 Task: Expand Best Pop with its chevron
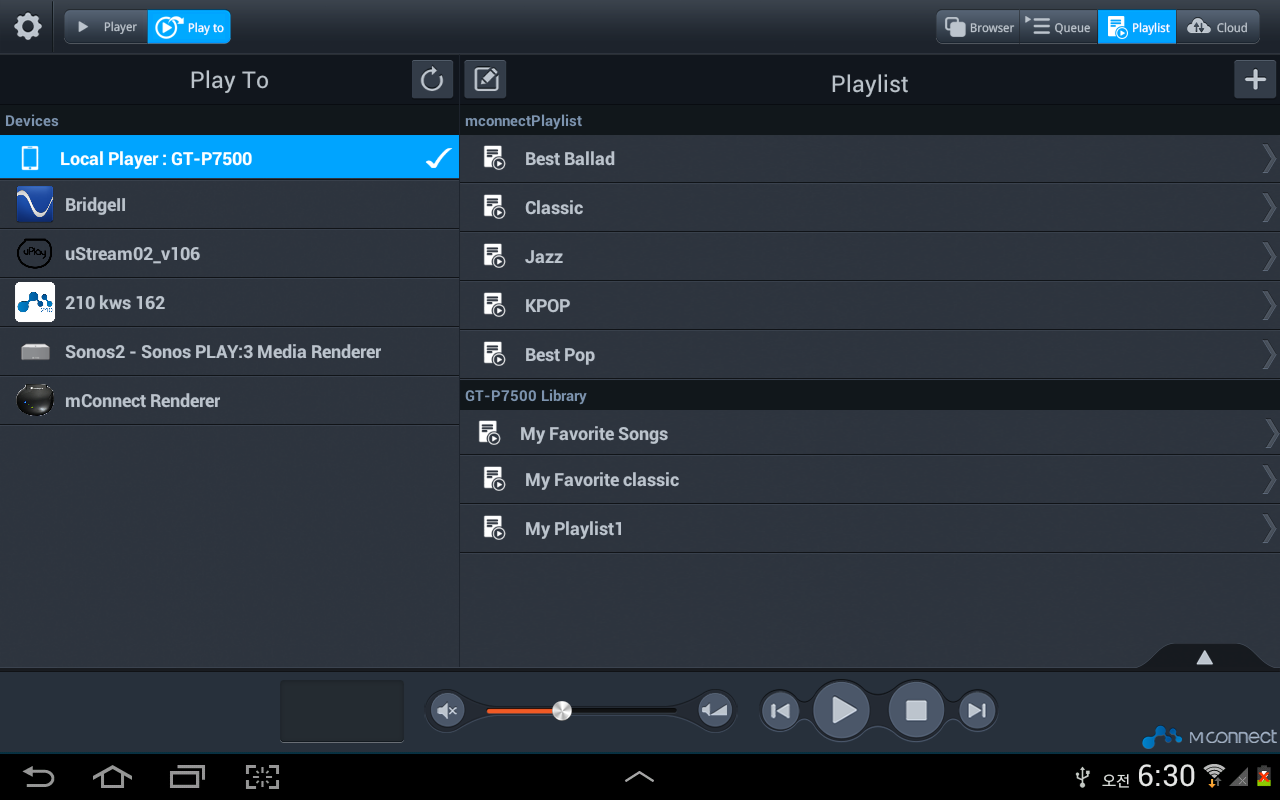click(x=1269, y=354)
